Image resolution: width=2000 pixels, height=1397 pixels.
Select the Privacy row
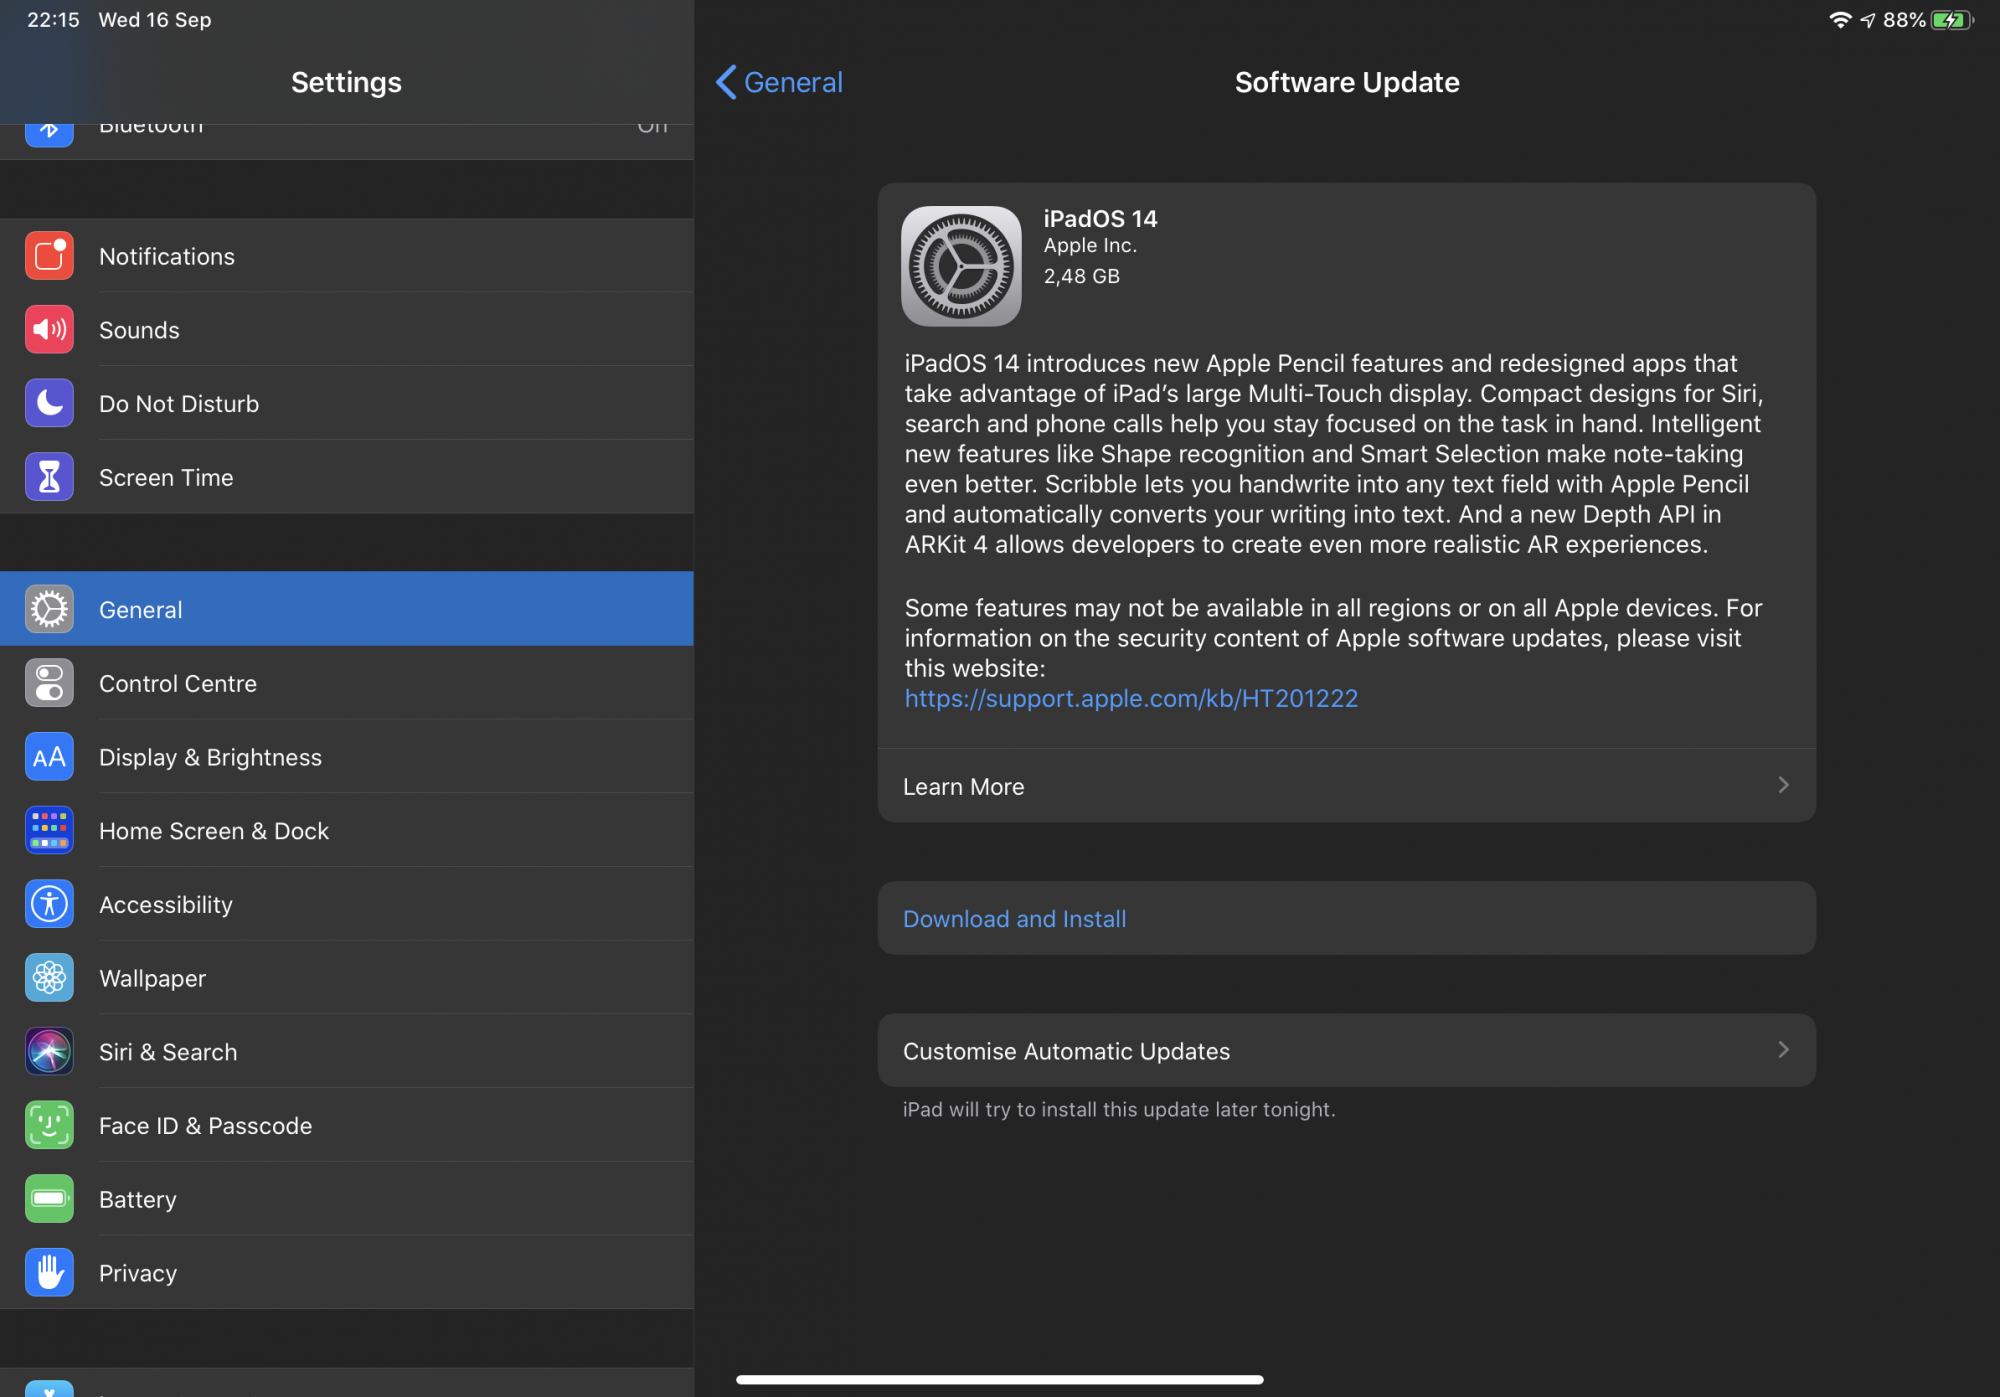(347, 1273)
